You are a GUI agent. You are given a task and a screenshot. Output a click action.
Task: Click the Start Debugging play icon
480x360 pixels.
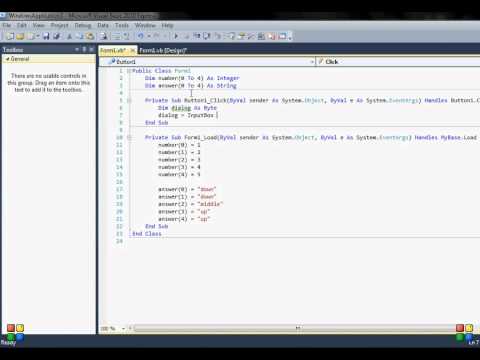[x=176, y=36]
